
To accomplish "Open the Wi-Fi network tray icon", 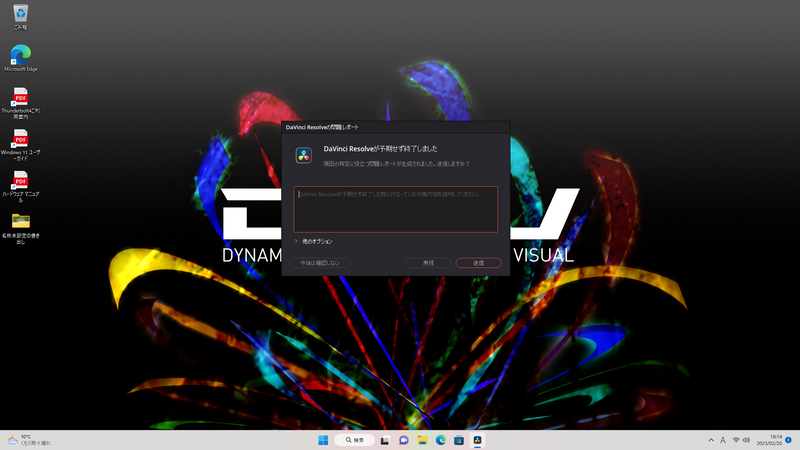I will (736, 440).
